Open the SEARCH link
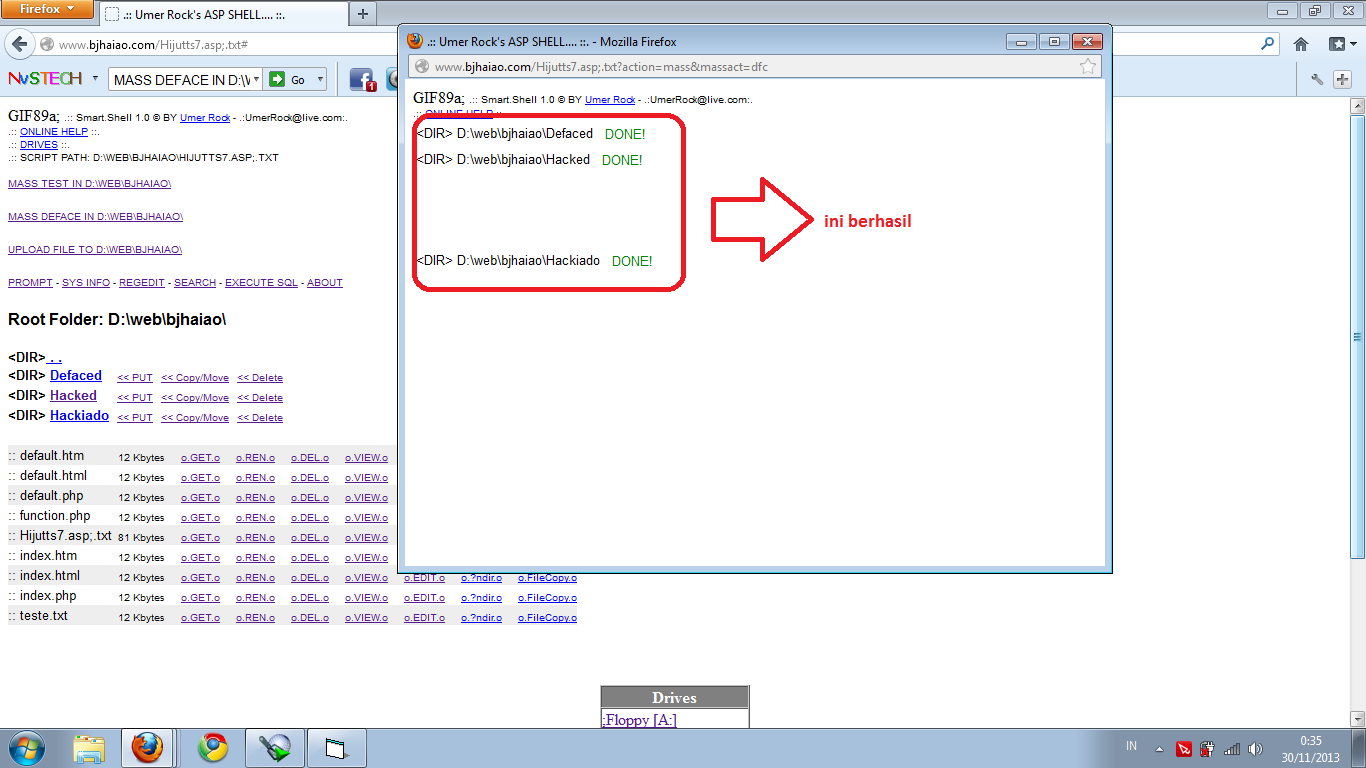Viewport: 1366px width, 768px height. (x=195, y=283)
